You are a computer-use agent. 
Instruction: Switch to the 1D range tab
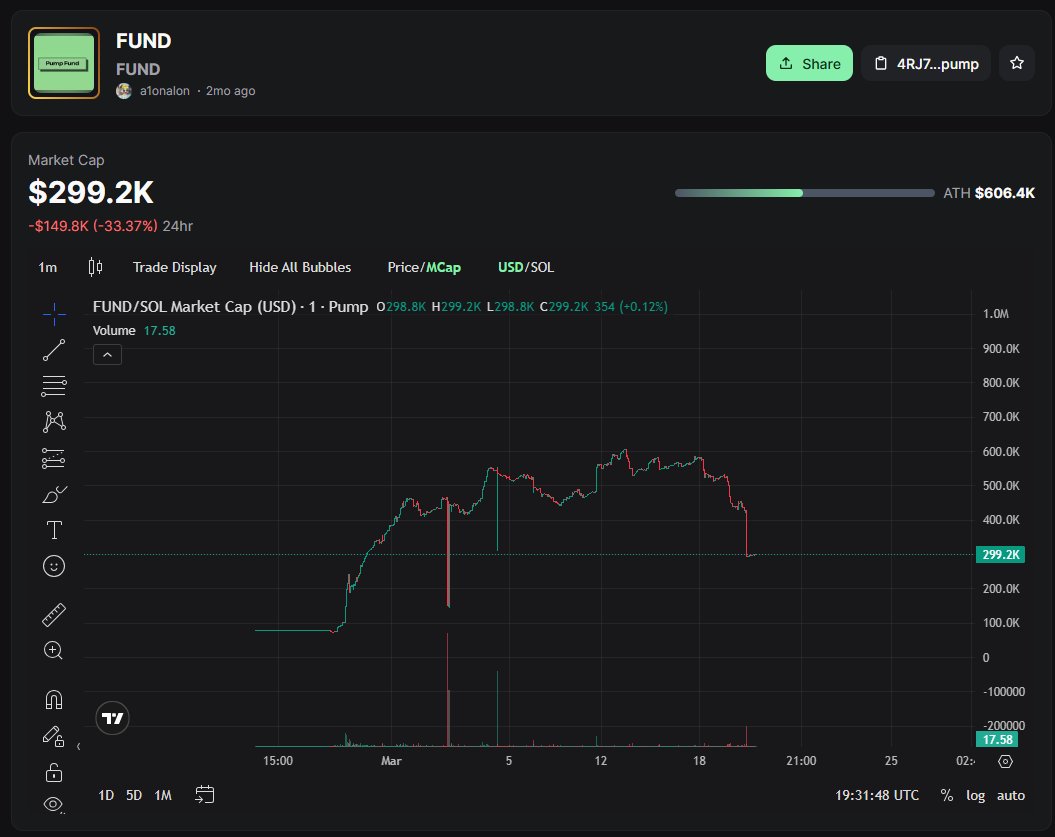click(x=105, y=795)
